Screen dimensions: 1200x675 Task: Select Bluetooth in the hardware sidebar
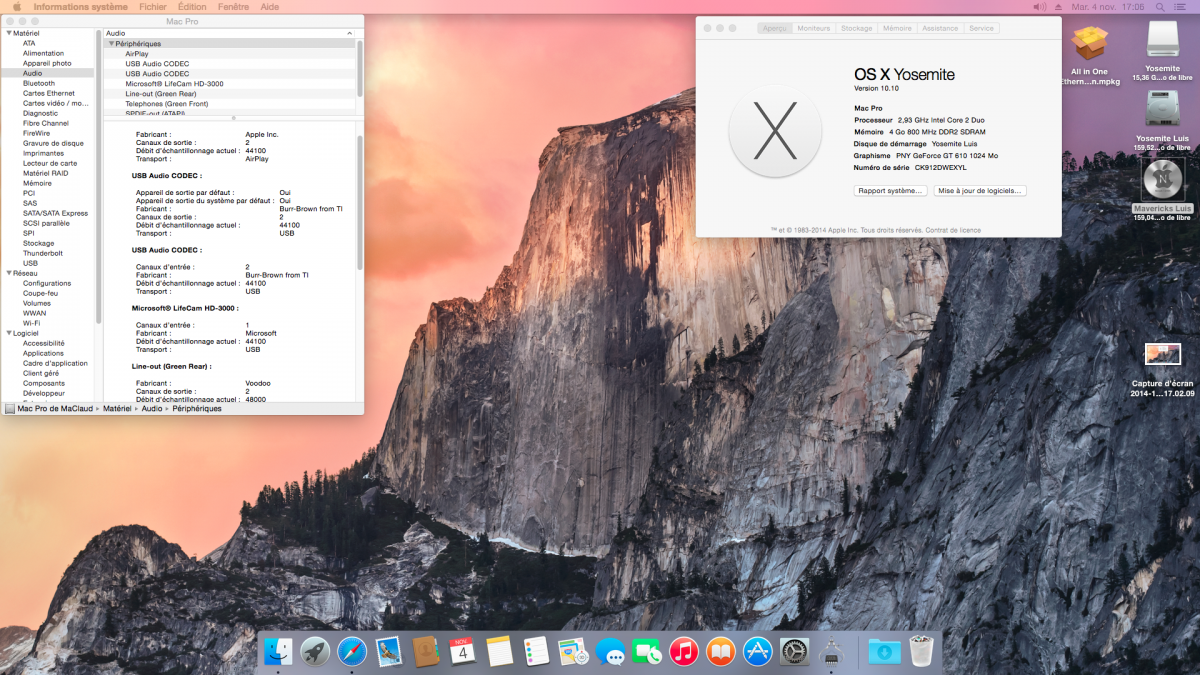[39, 83]
